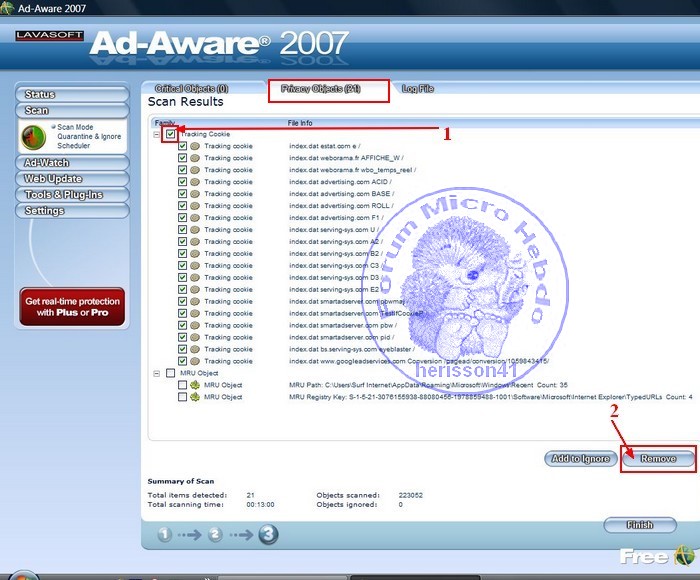The width and height of the screenshot is (700, 580).
Task: Click the Finish button
Action: tap(640, 525)
